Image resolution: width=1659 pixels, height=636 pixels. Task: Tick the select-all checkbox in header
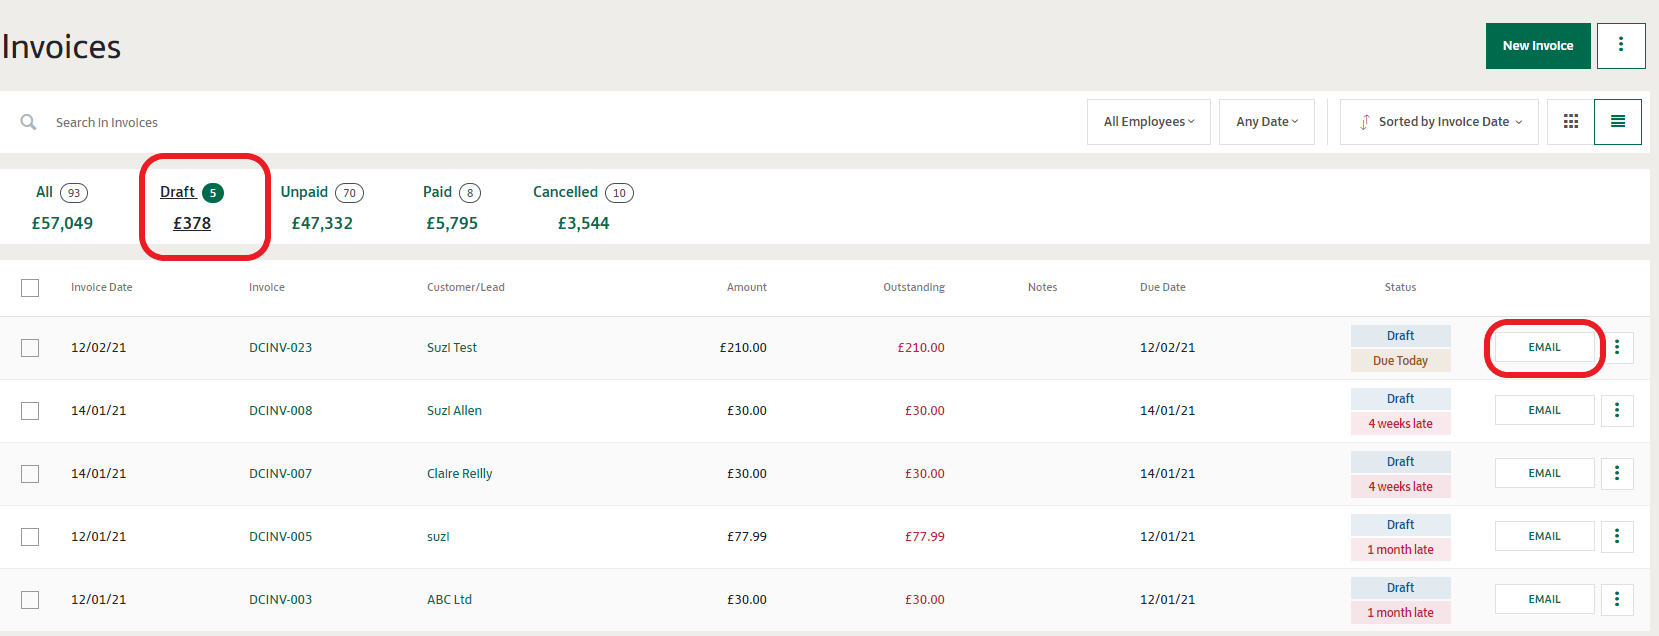(x=30, y=288)
